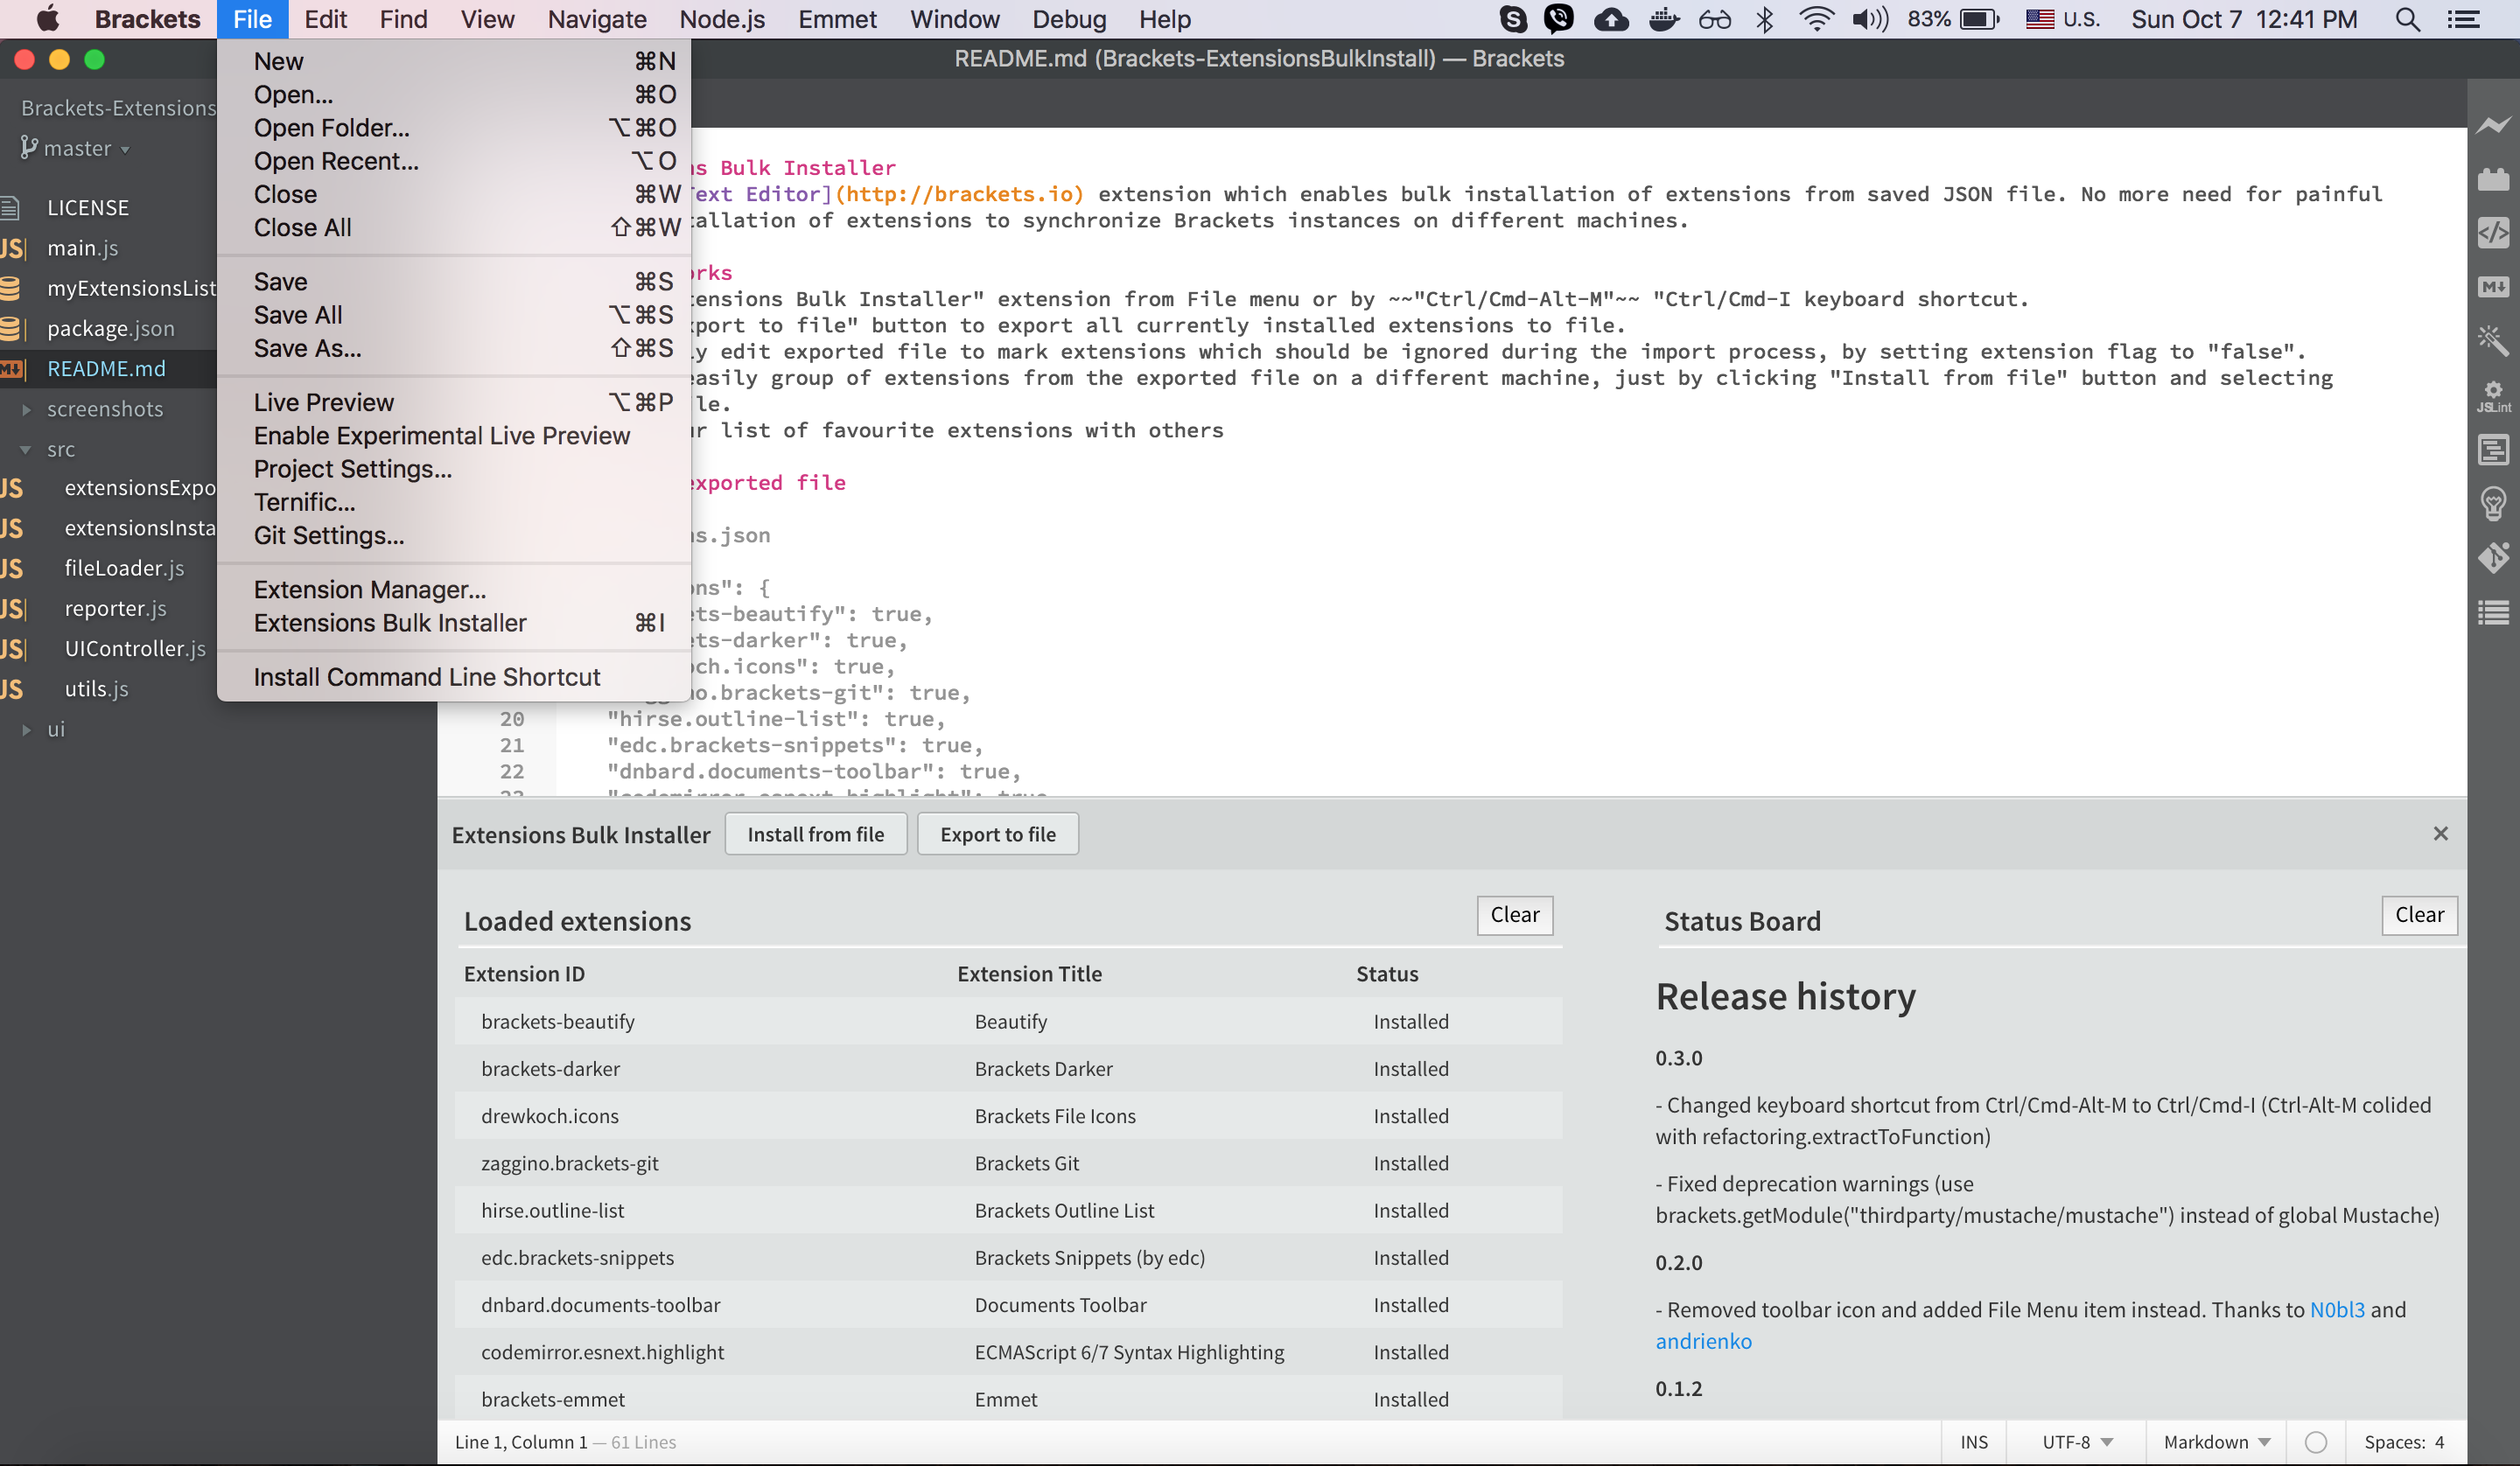This screenshot has width=2520, height=1466.
Task: Toggle the Outline List icon in sidebar
Action: click(x=2493, y=612)
